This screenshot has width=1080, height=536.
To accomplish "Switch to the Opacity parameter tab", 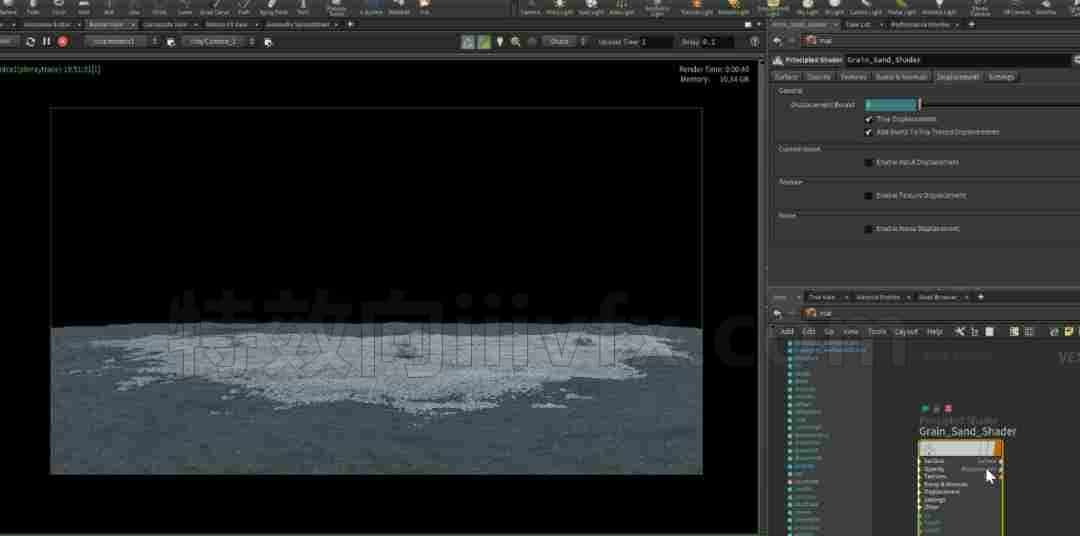I will coord(819,76).
